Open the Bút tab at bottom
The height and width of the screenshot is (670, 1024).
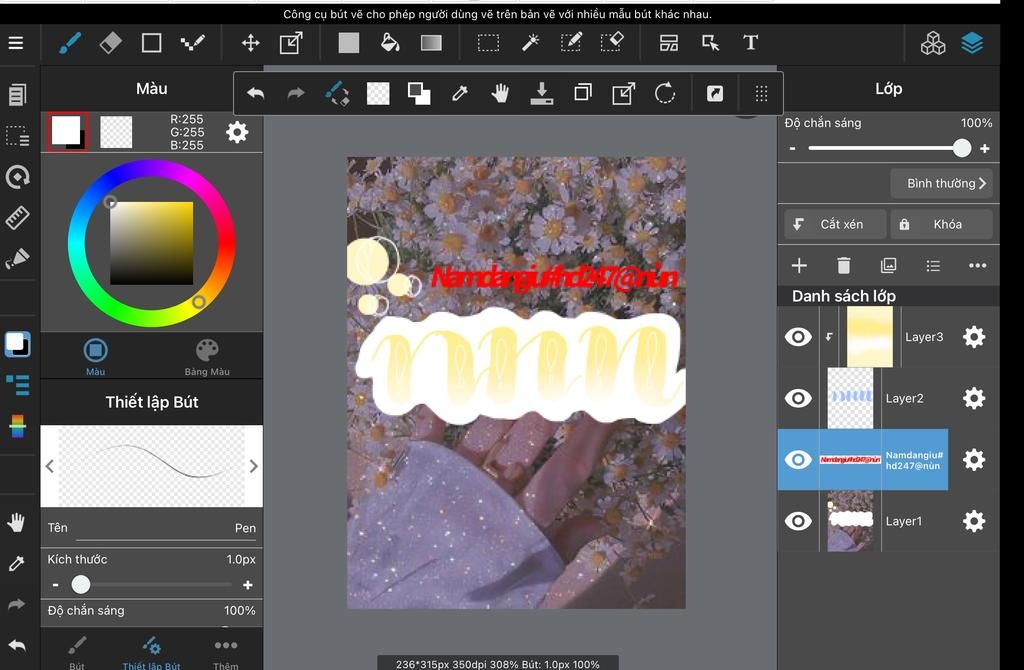coord(77,652)
